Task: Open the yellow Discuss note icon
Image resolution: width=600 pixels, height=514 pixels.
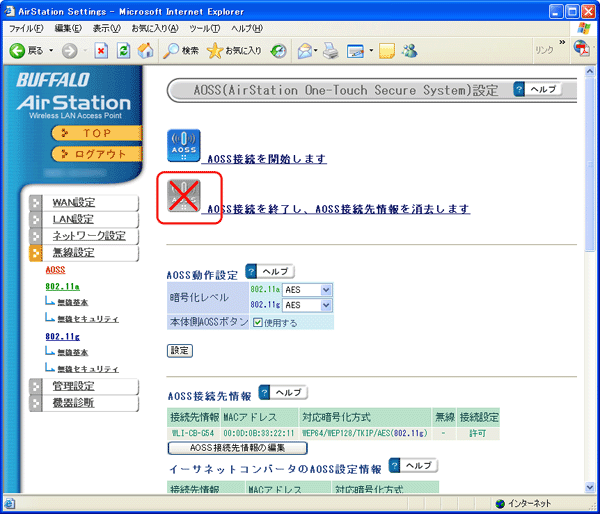Action: click(387, 51)
